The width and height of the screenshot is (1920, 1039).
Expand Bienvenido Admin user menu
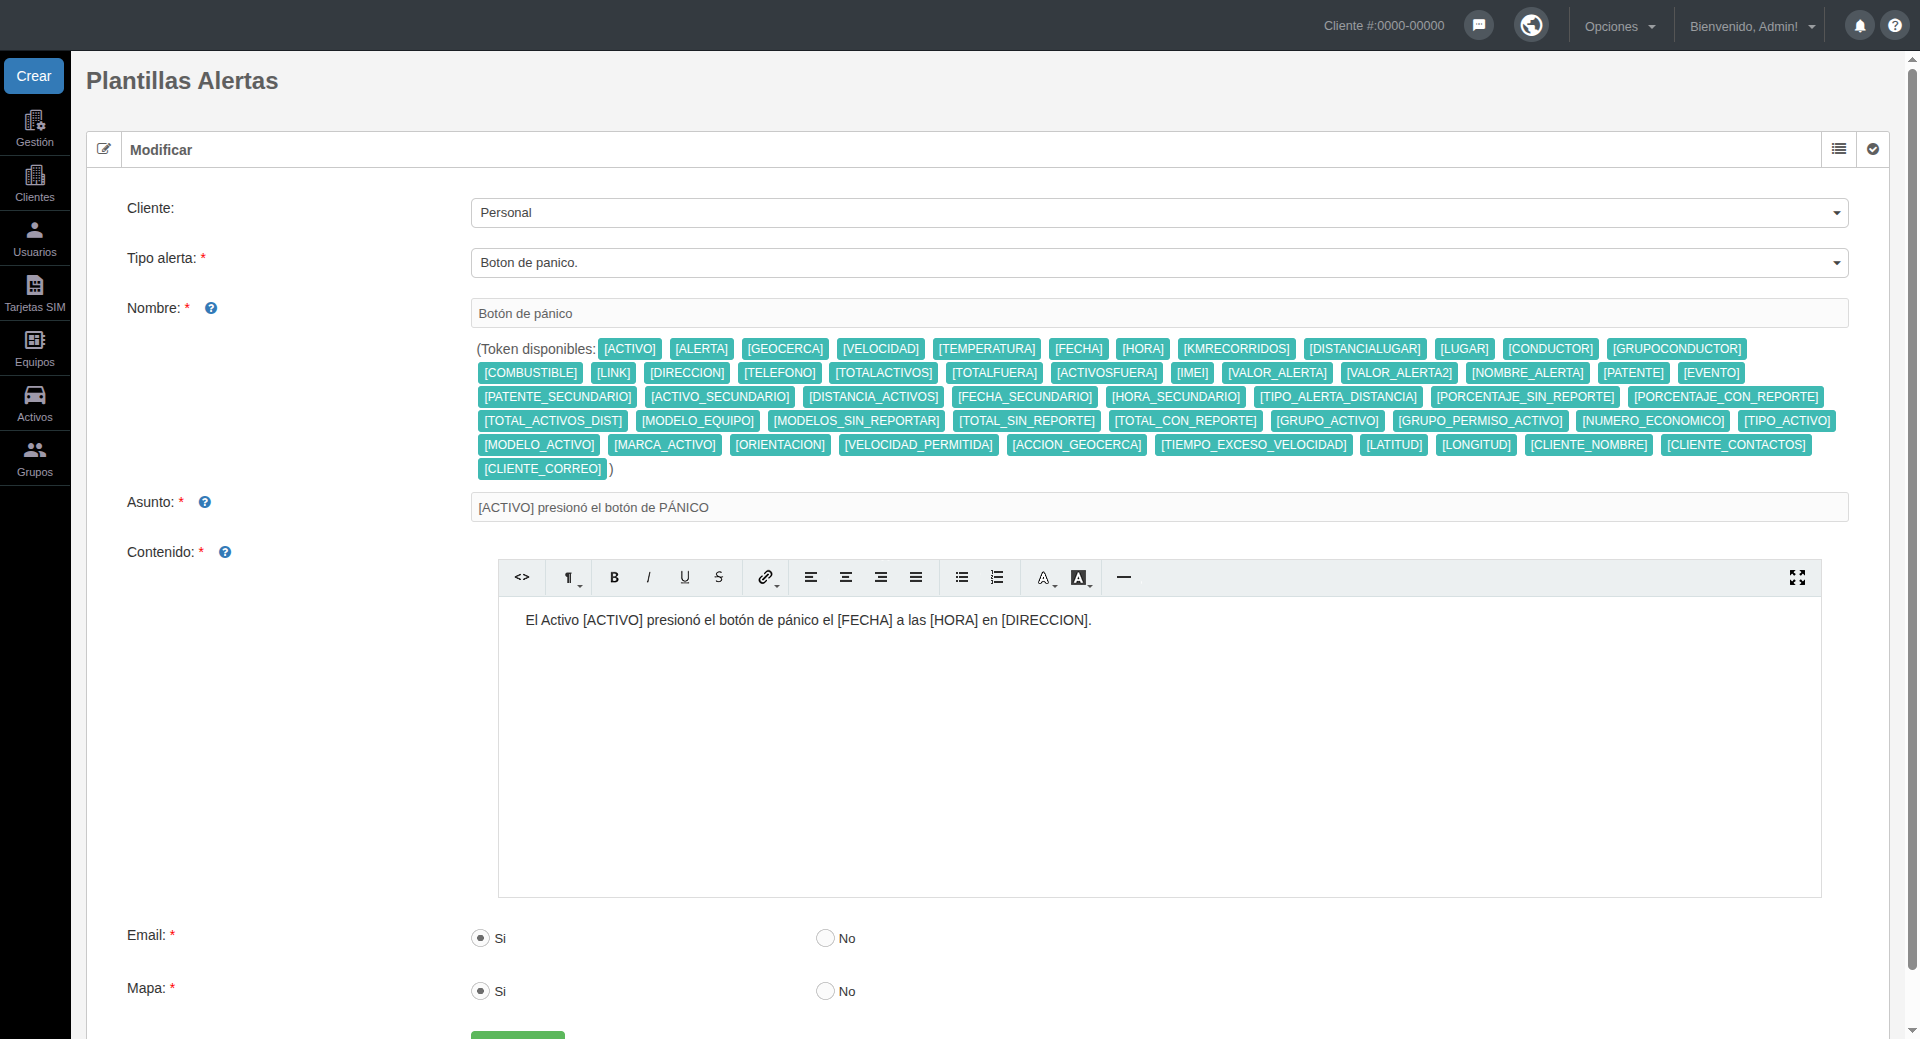[1752, 27]
